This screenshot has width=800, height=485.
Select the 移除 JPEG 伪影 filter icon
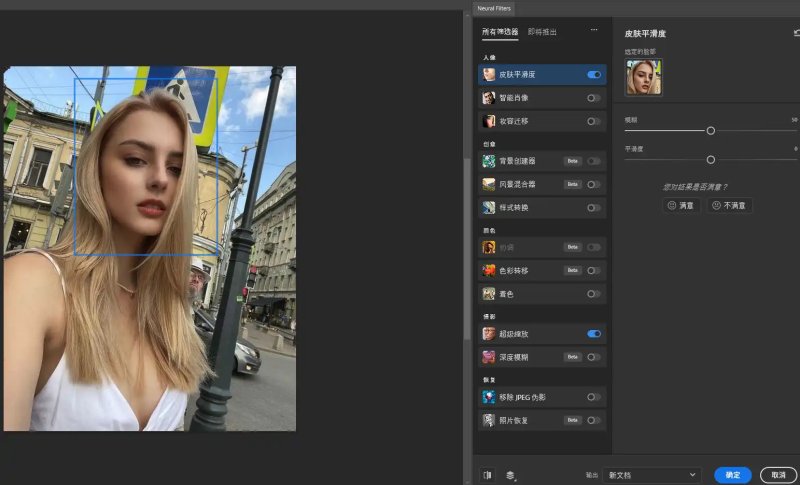click(x=489, y=397)
